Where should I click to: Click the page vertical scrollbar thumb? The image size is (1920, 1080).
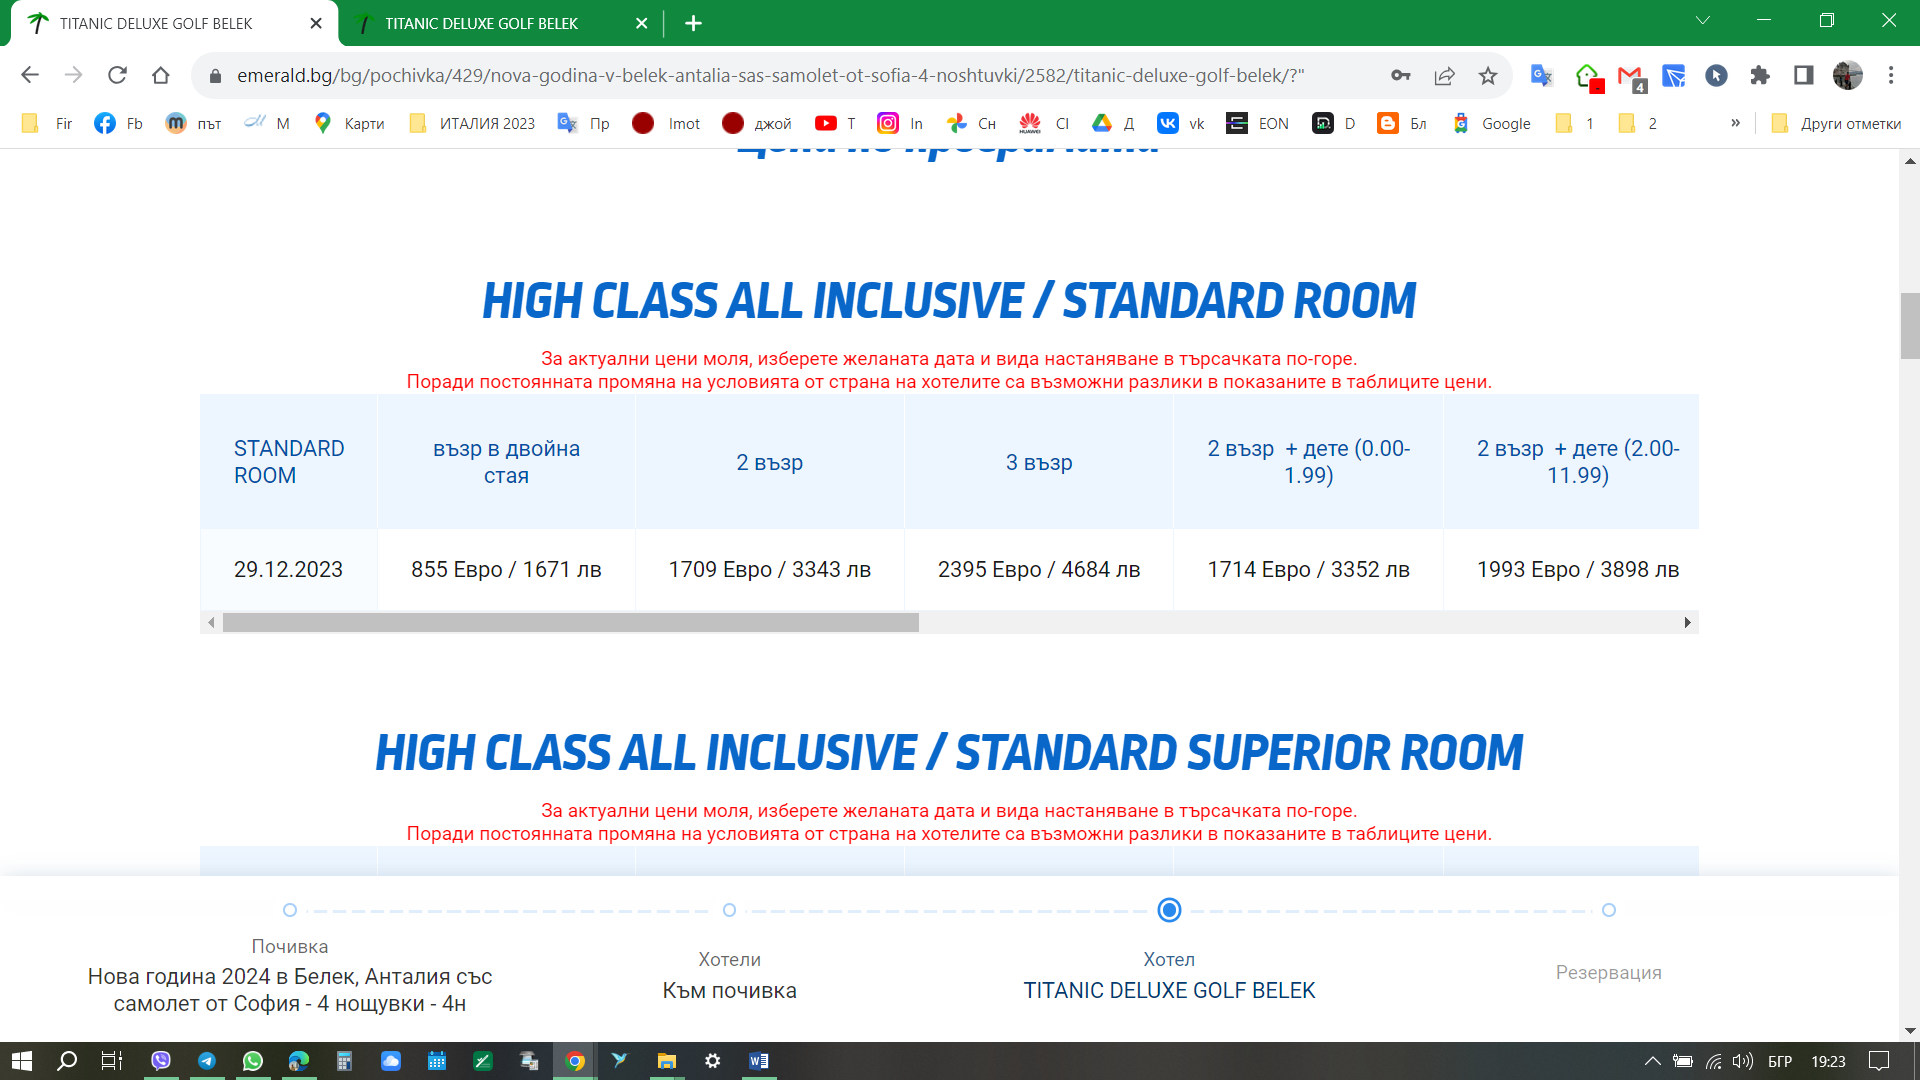coord(1910,325)
